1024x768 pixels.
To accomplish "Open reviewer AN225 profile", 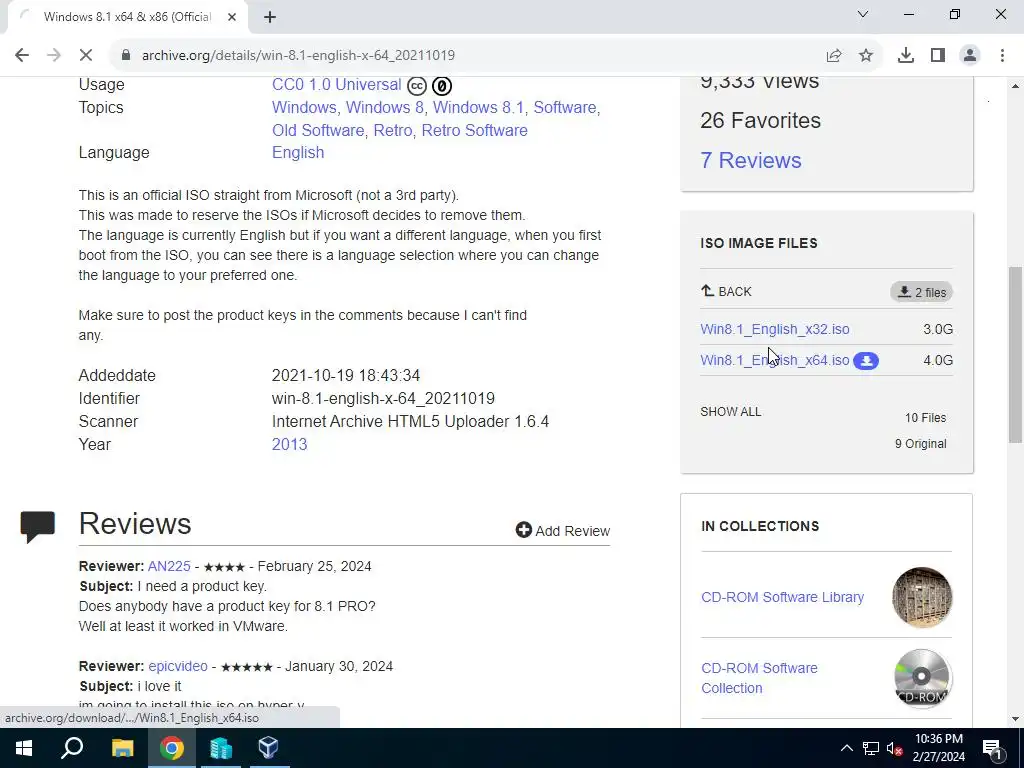I will pos(169,566).
